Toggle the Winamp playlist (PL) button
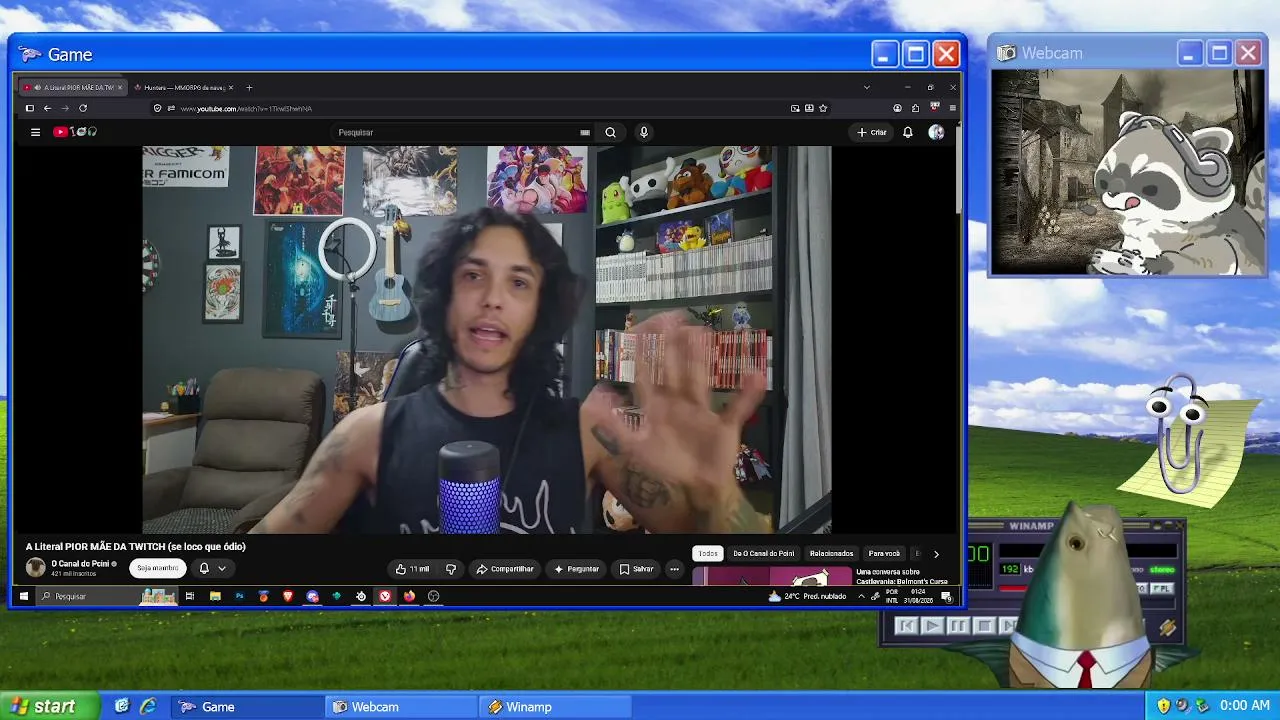Screen dimensions: 1280x720 tap(1162, 589)
